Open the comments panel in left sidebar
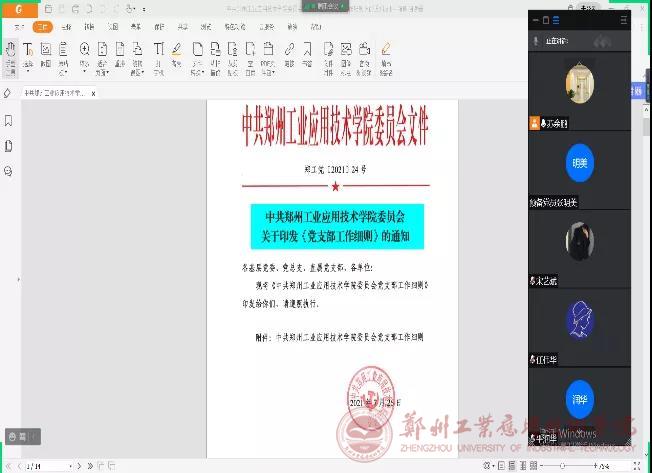 8,171
